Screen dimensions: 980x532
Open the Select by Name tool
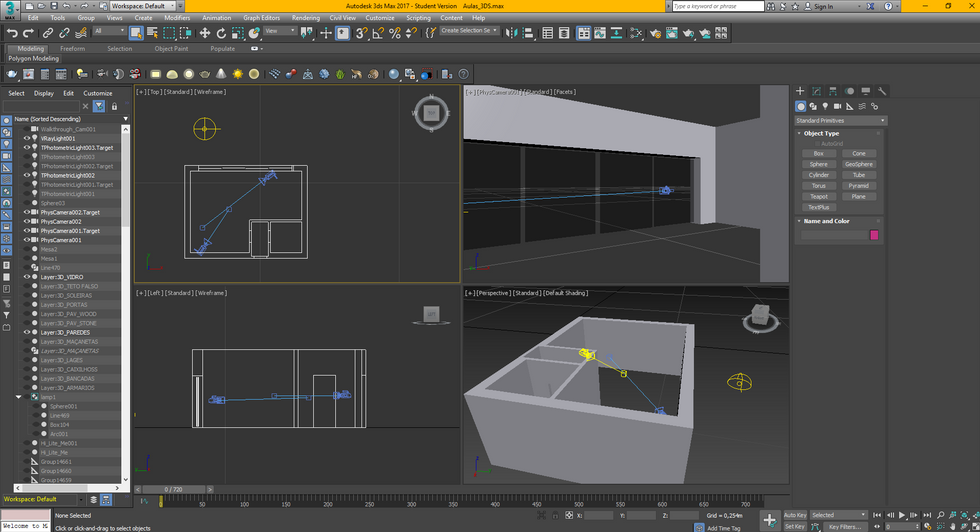[152, 33]
